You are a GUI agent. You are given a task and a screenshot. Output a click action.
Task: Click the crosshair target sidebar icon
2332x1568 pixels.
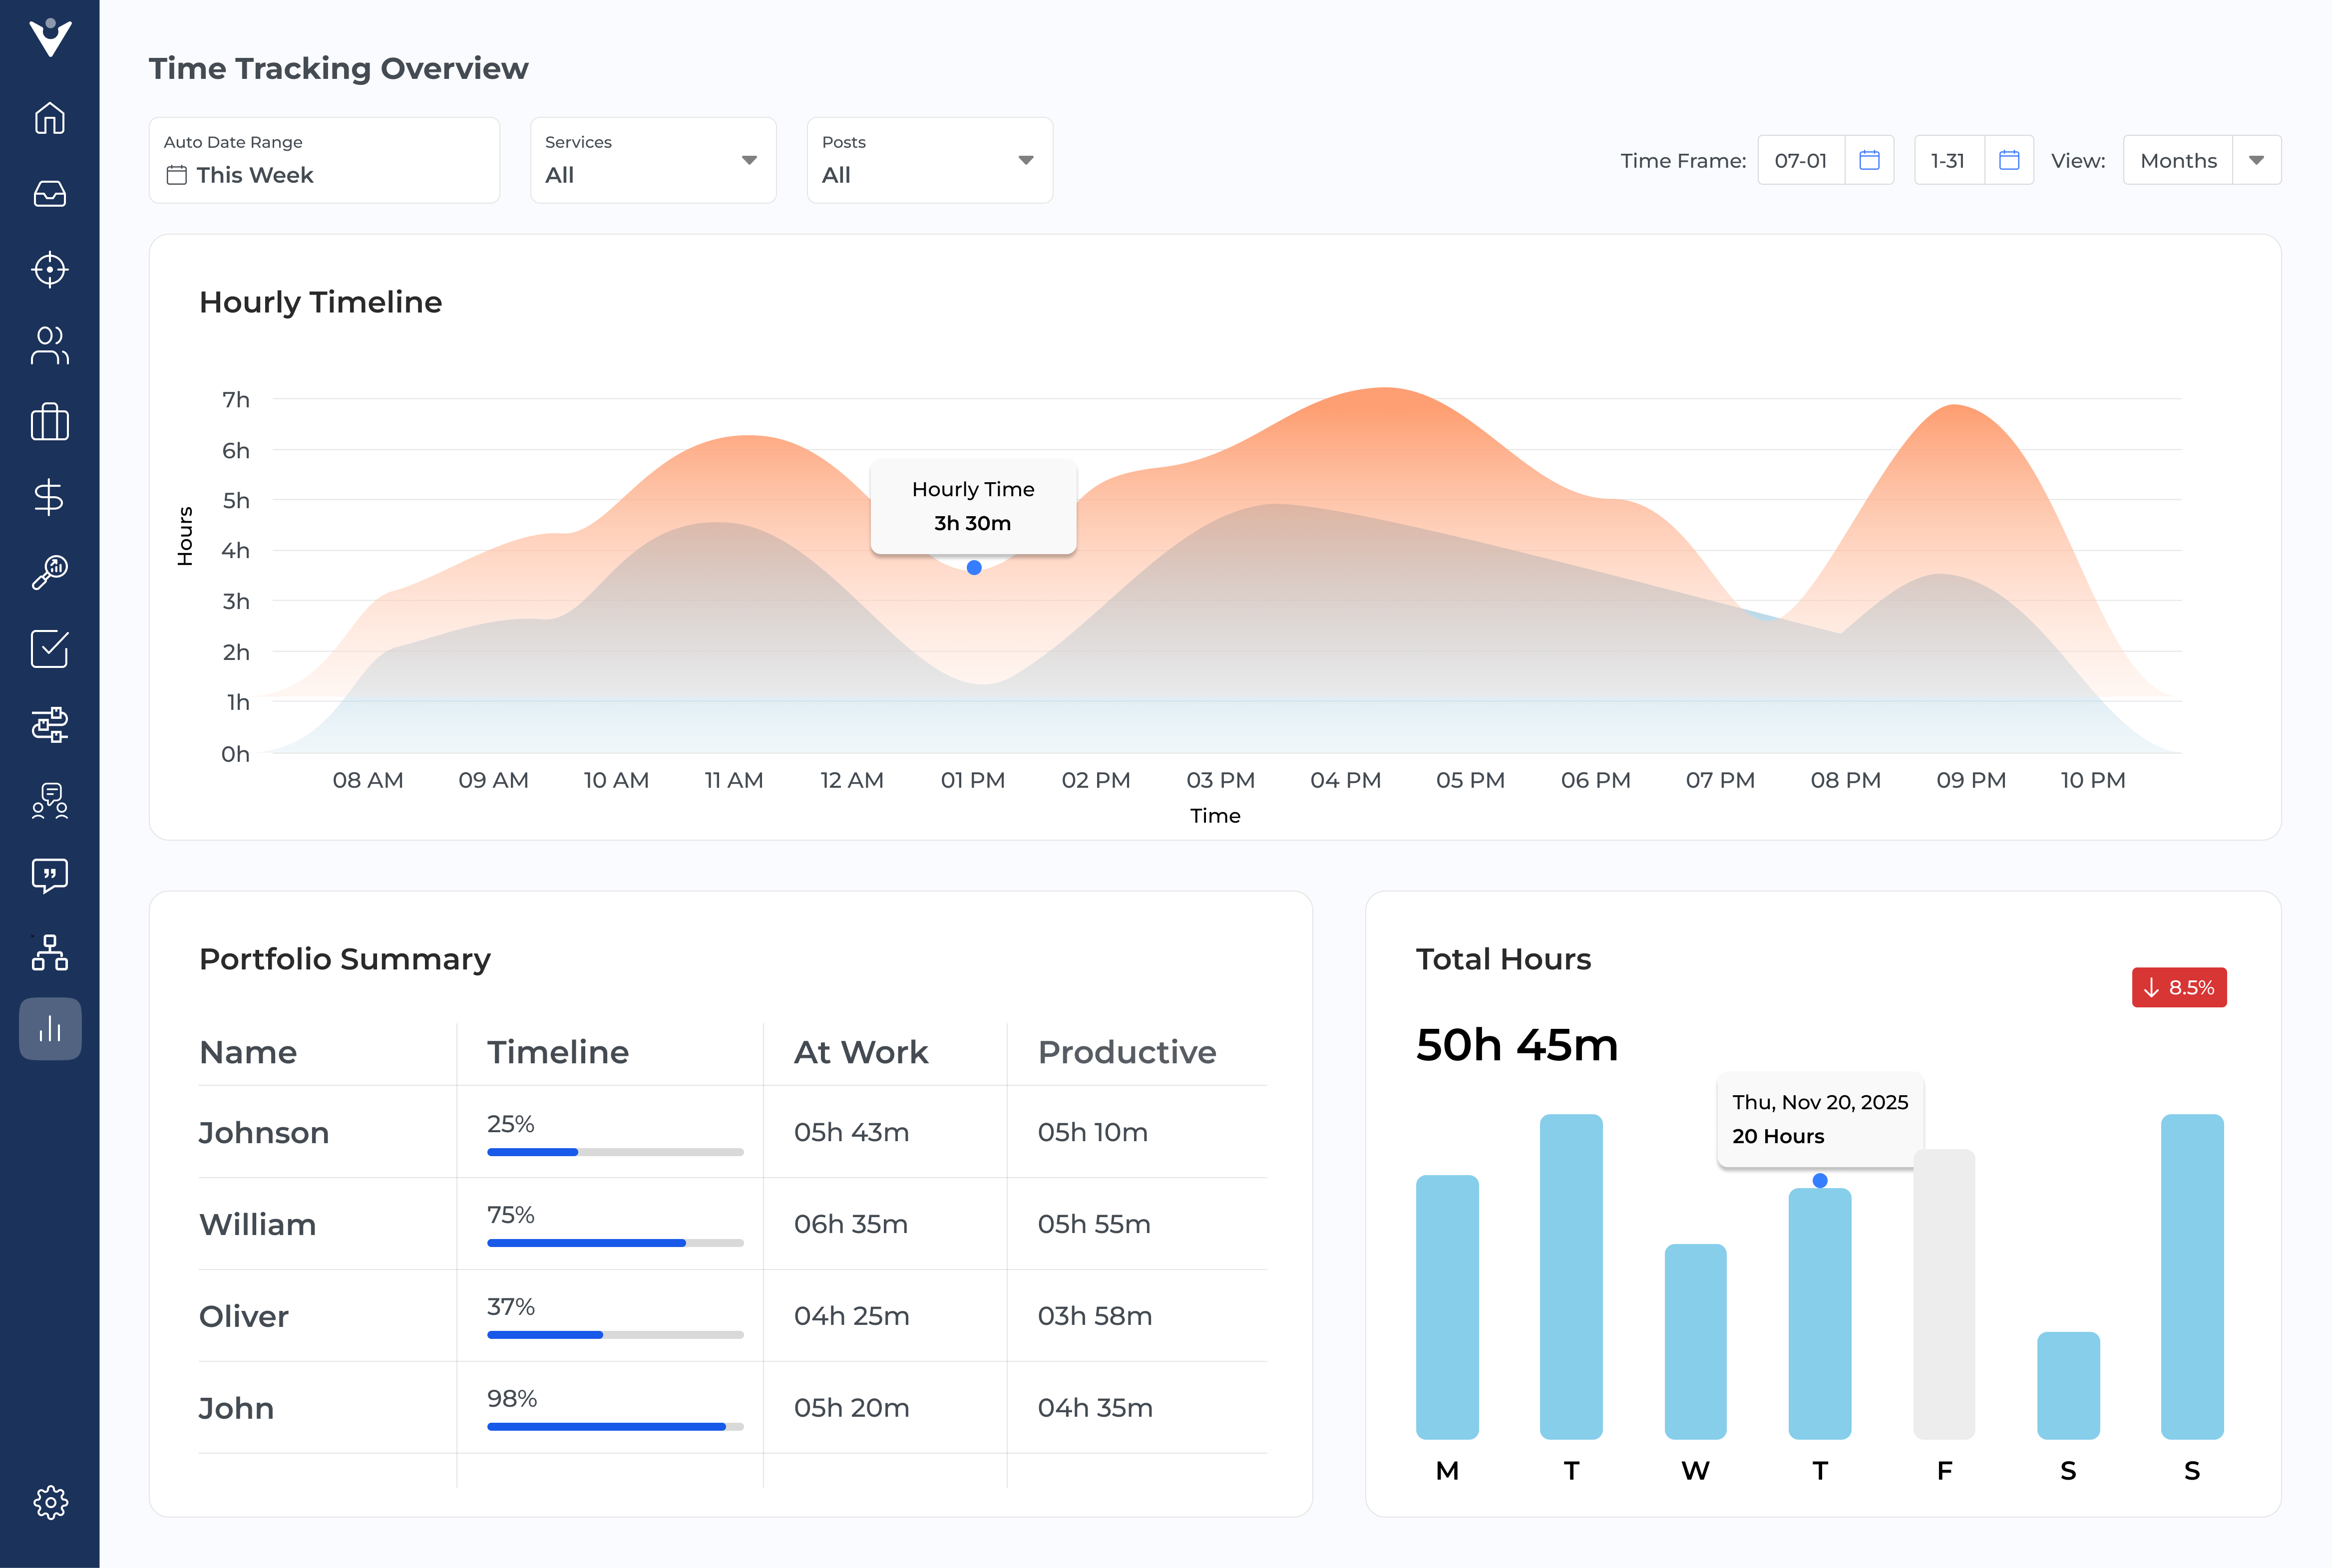click(49, 270)
